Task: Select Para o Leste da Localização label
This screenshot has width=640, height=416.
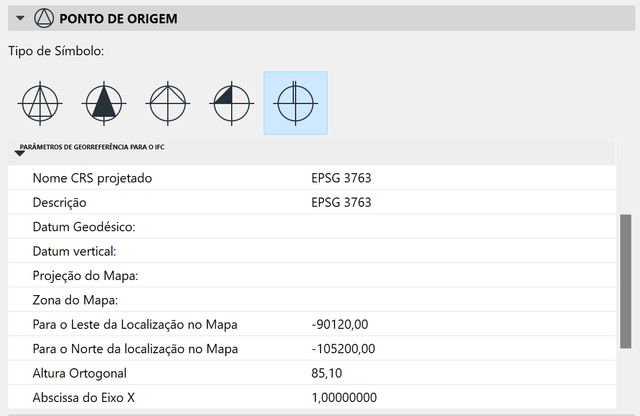Action: click(135, 325)
